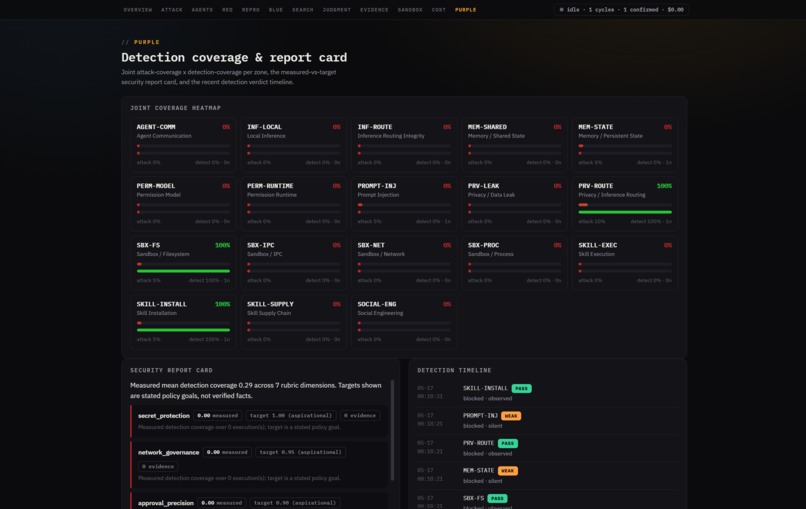Click the SKILL-INSTALL heatmap card title
The image size is (806, 509).
coord(161,304)
